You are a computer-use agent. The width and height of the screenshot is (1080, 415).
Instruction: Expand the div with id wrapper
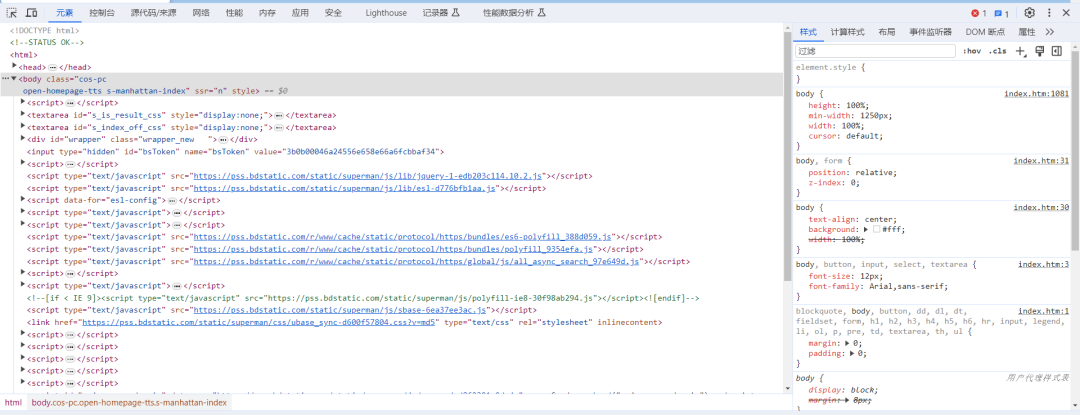tap(23, 139)
